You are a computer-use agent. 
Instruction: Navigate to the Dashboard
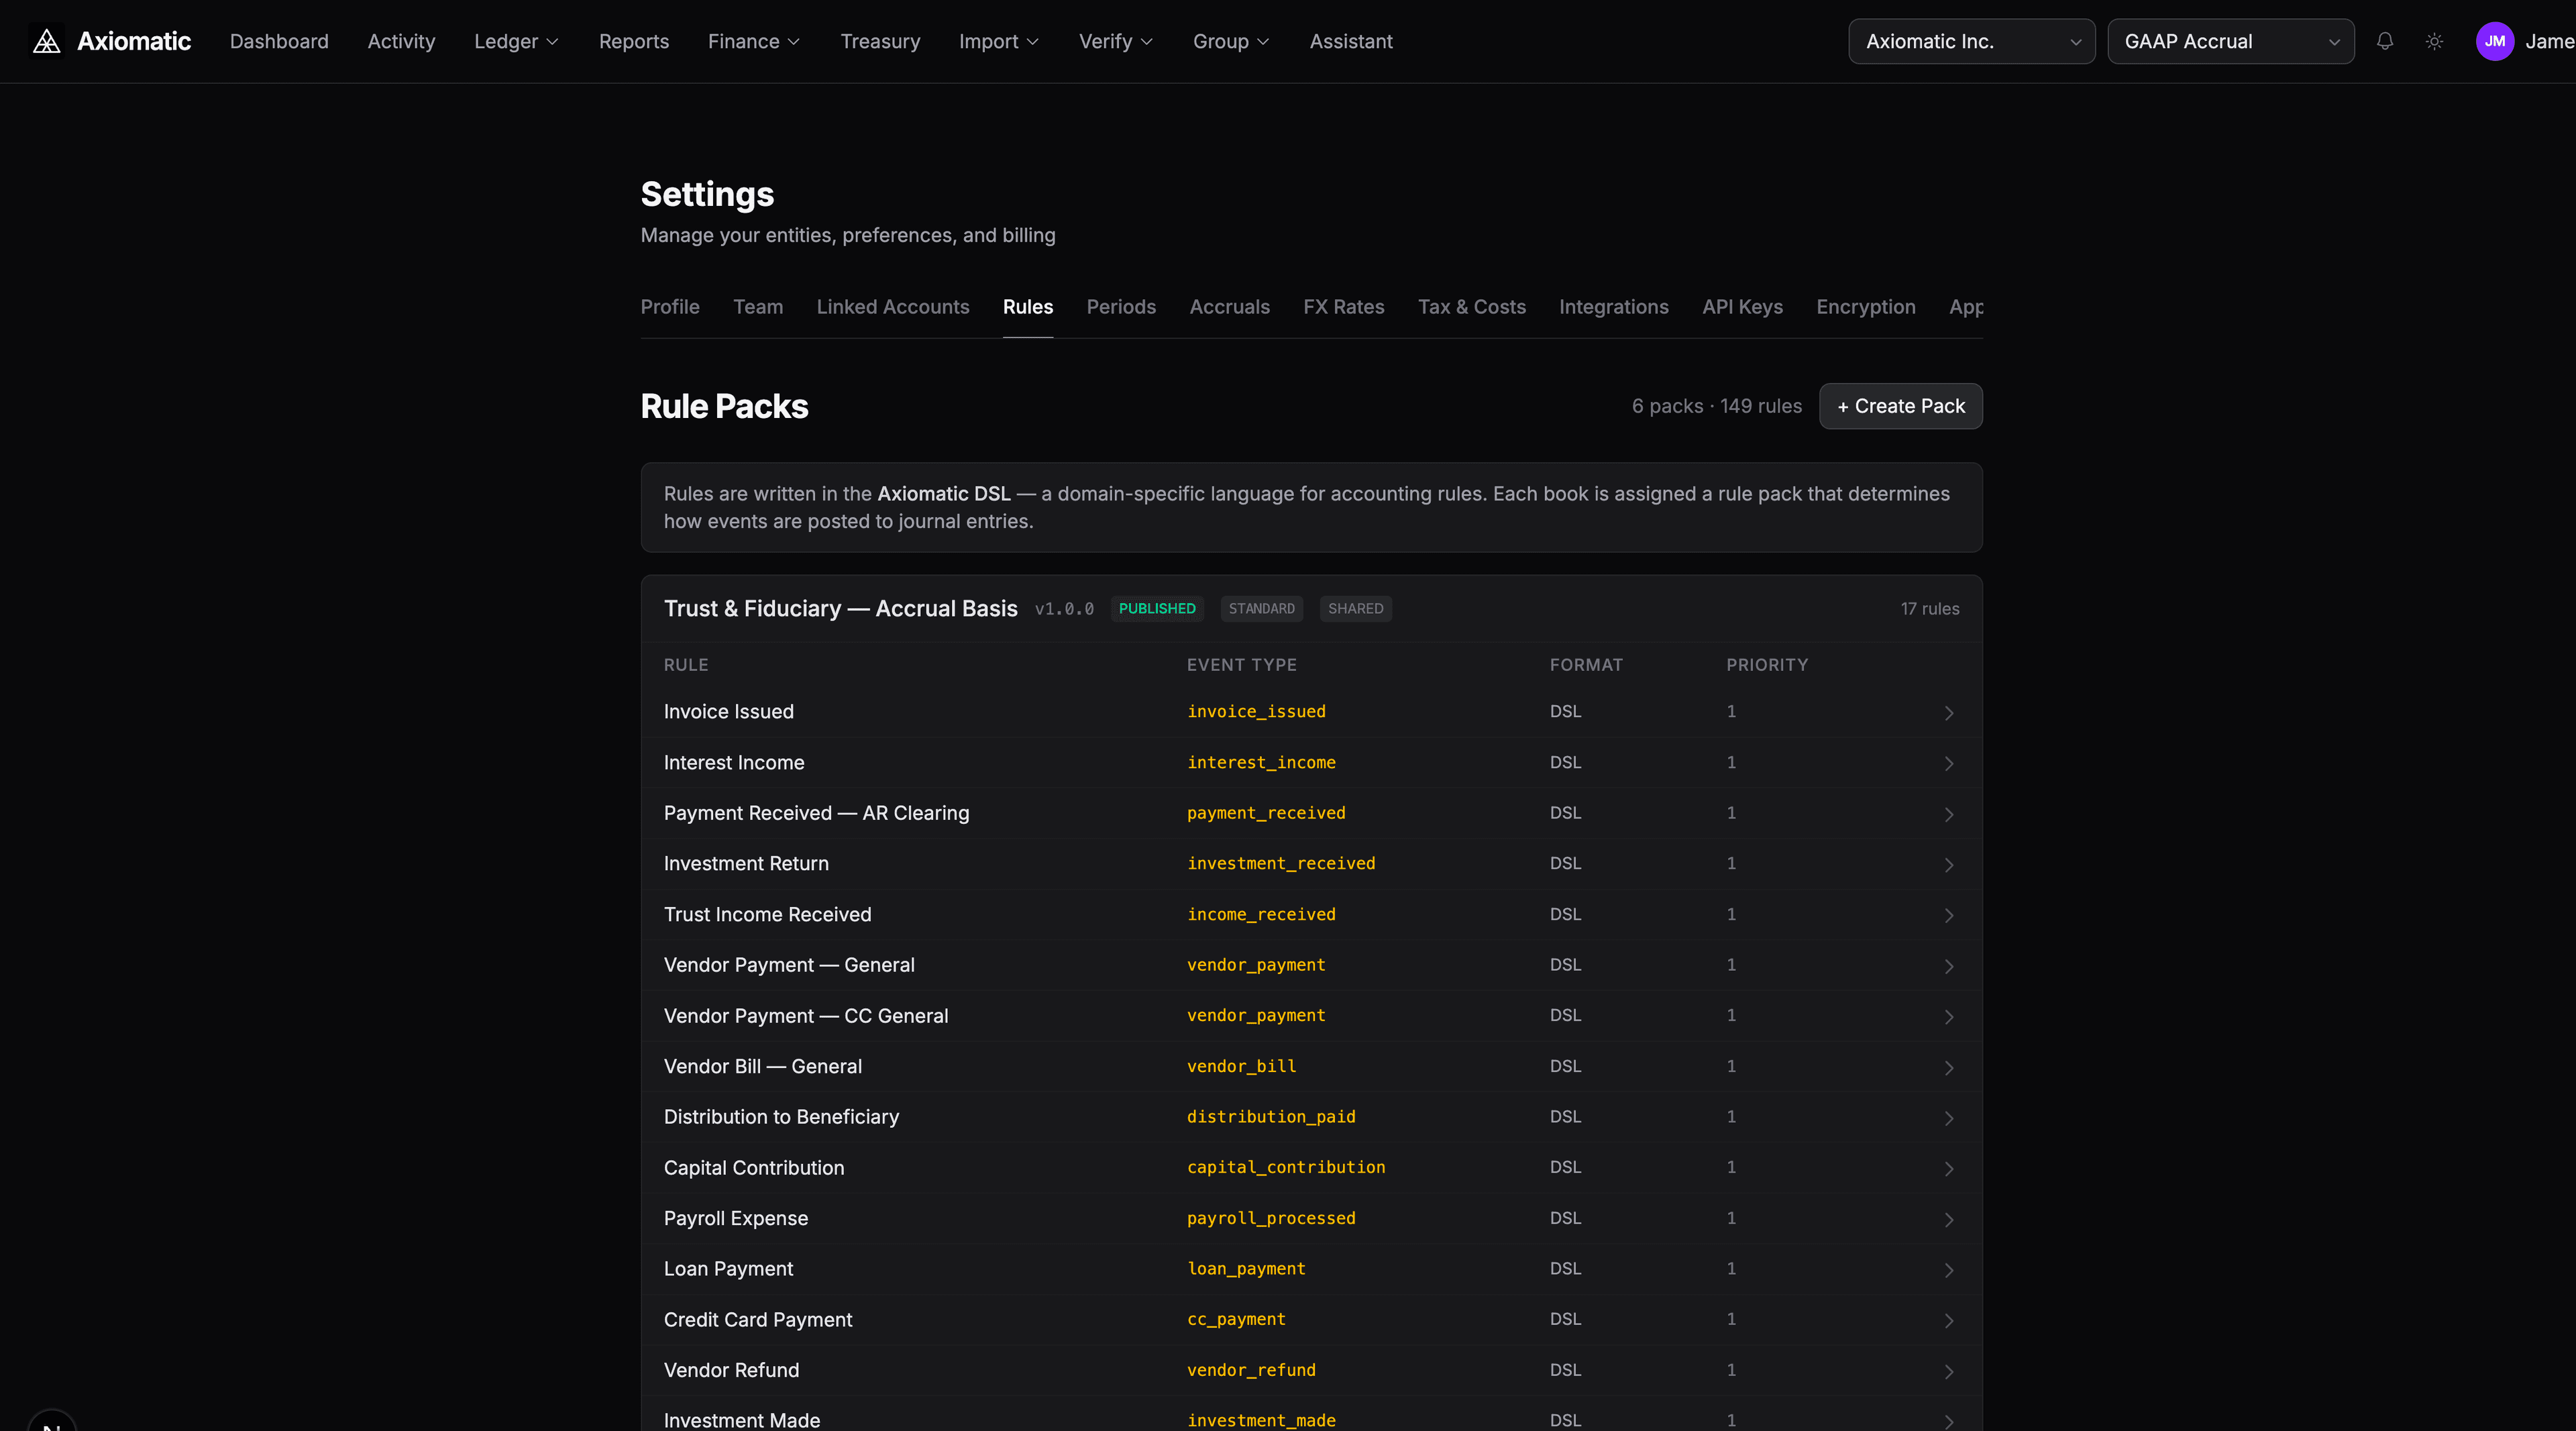tap(279, 41)
